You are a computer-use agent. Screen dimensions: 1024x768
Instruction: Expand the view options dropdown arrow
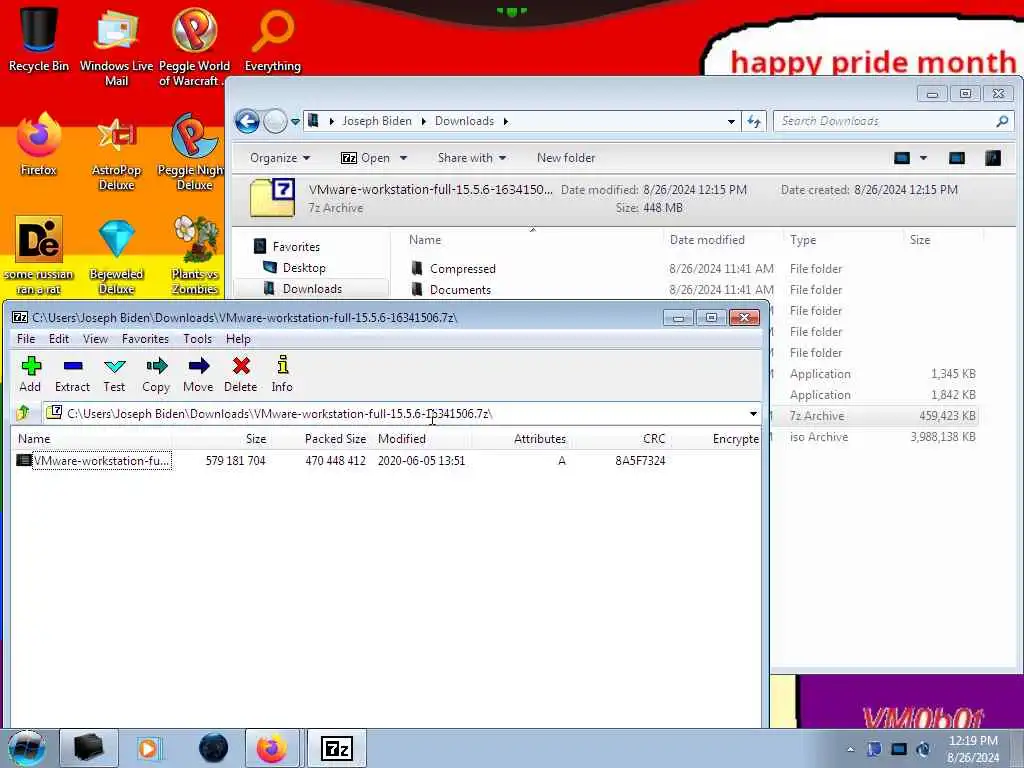point(923,158)
